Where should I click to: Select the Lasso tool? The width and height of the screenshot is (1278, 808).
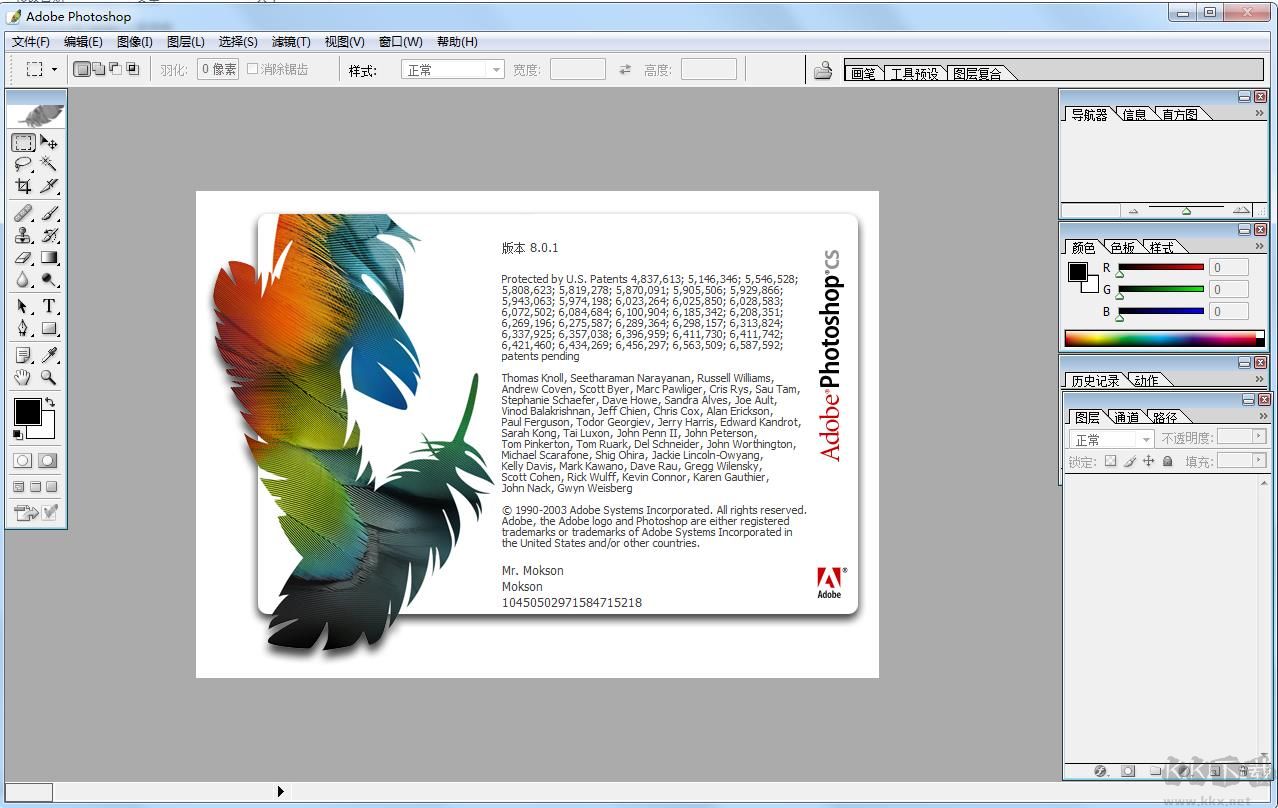(x=22, y=164)
